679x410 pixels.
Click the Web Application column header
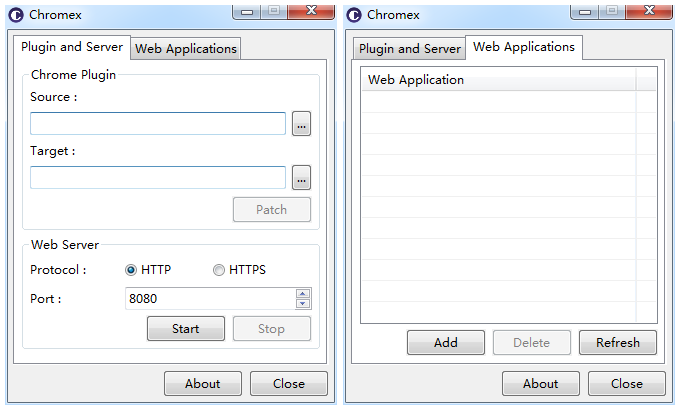pos(498,80)
